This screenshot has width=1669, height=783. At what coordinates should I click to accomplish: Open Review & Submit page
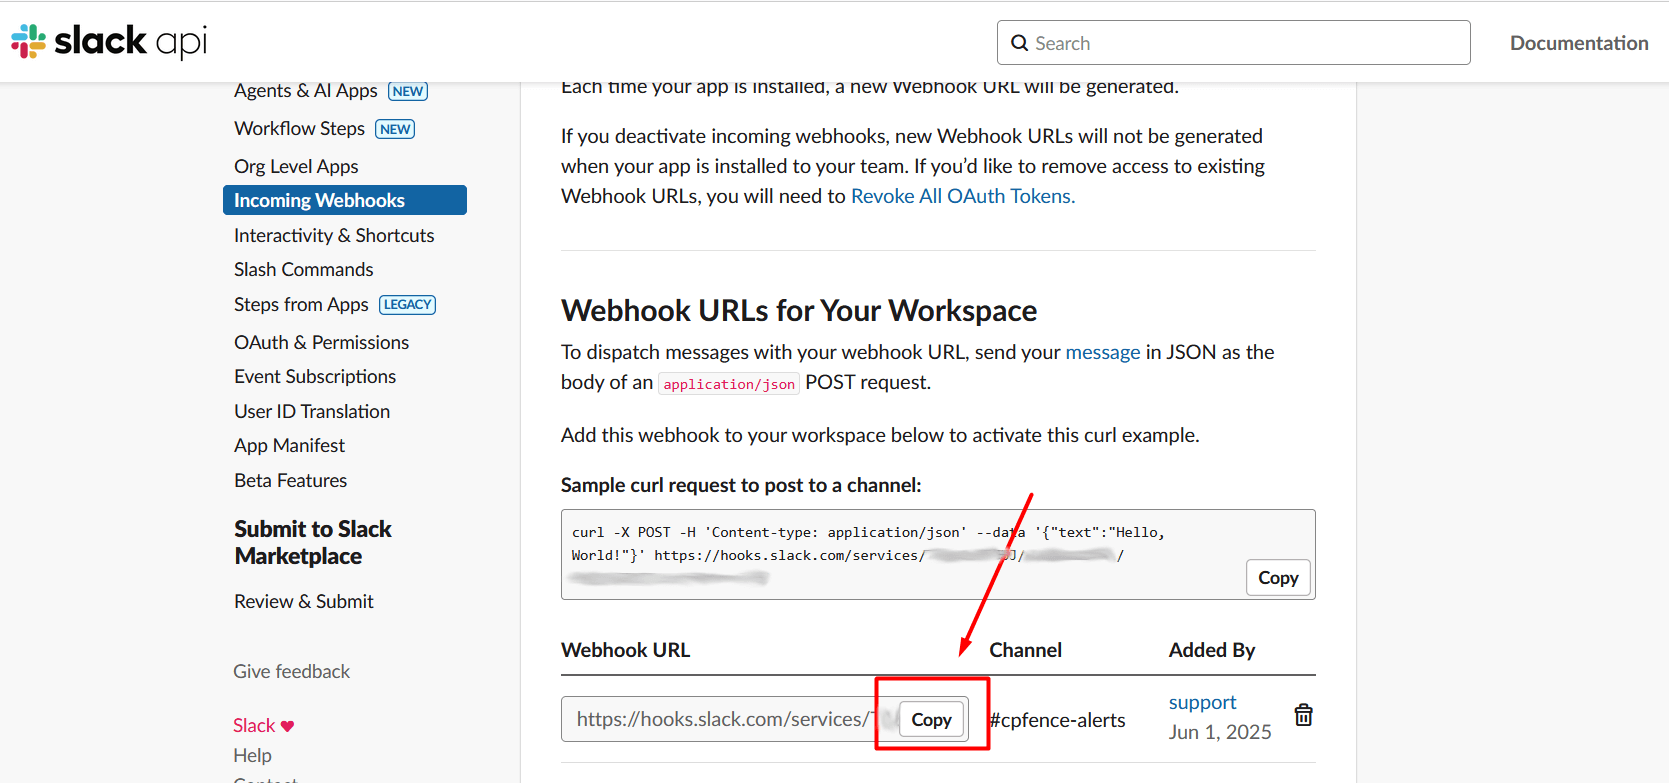(x=303, y=601)
